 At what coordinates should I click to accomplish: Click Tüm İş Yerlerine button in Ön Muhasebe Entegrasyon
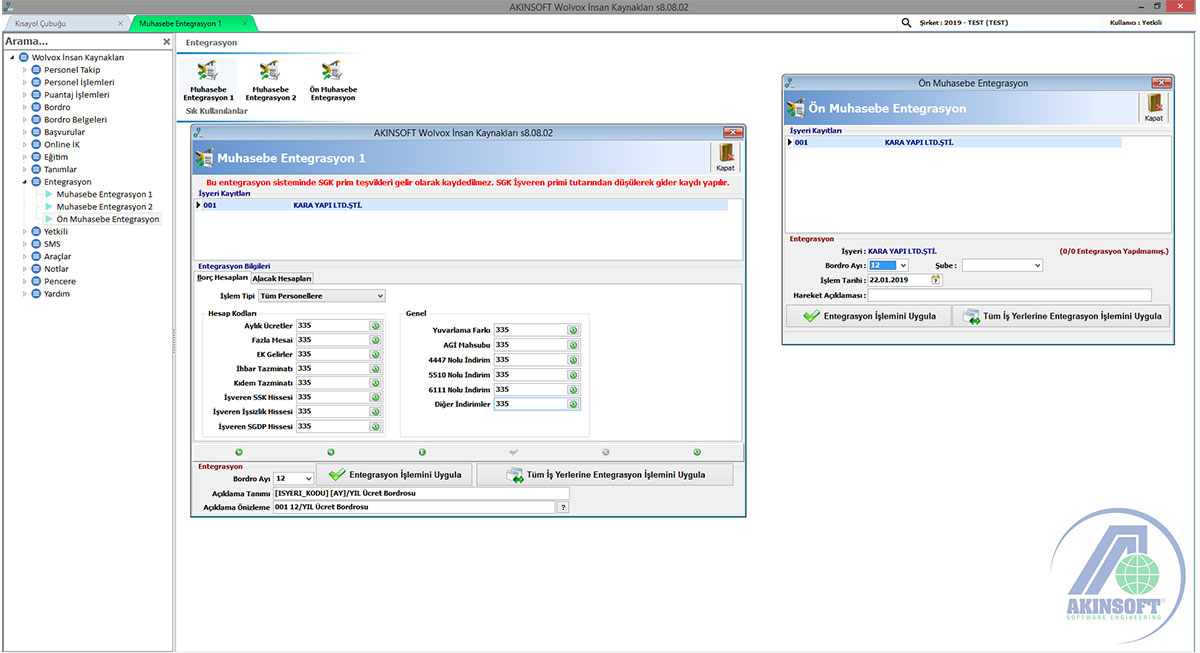(x=1061, y=316)
